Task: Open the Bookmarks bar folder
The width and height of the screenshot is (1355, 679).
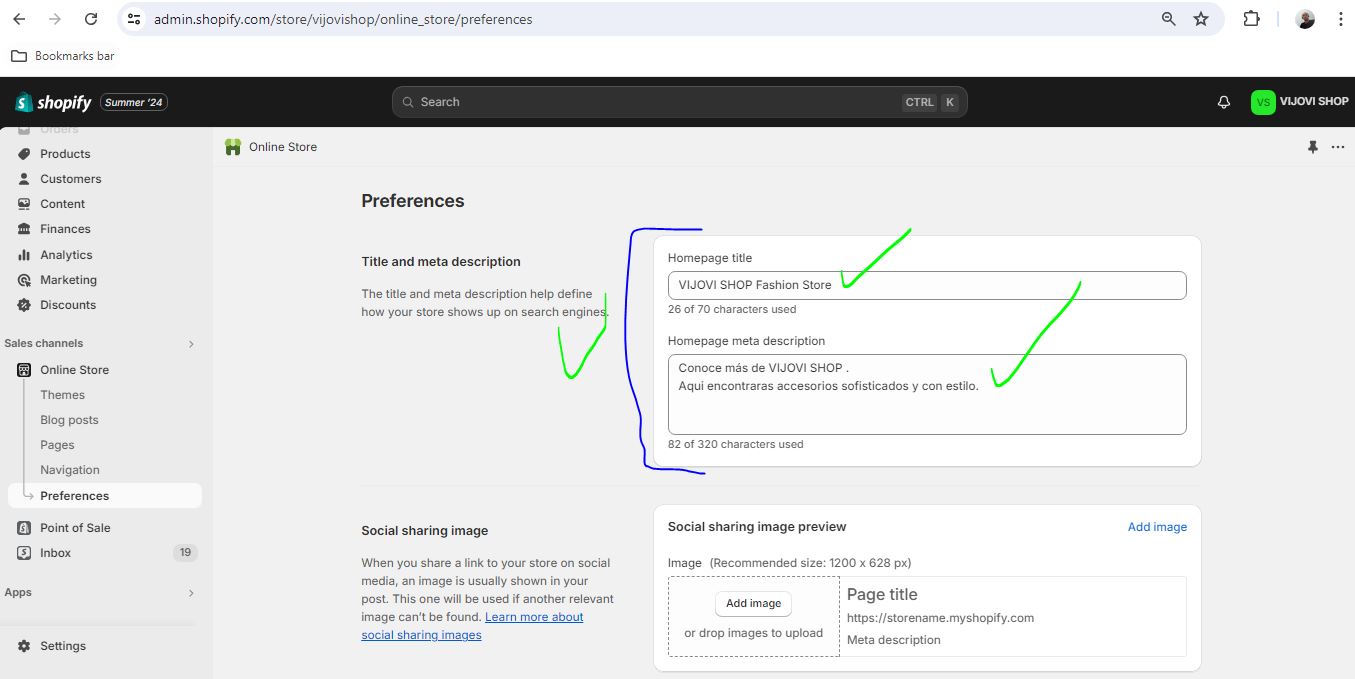Action: (x=63, y=56)
